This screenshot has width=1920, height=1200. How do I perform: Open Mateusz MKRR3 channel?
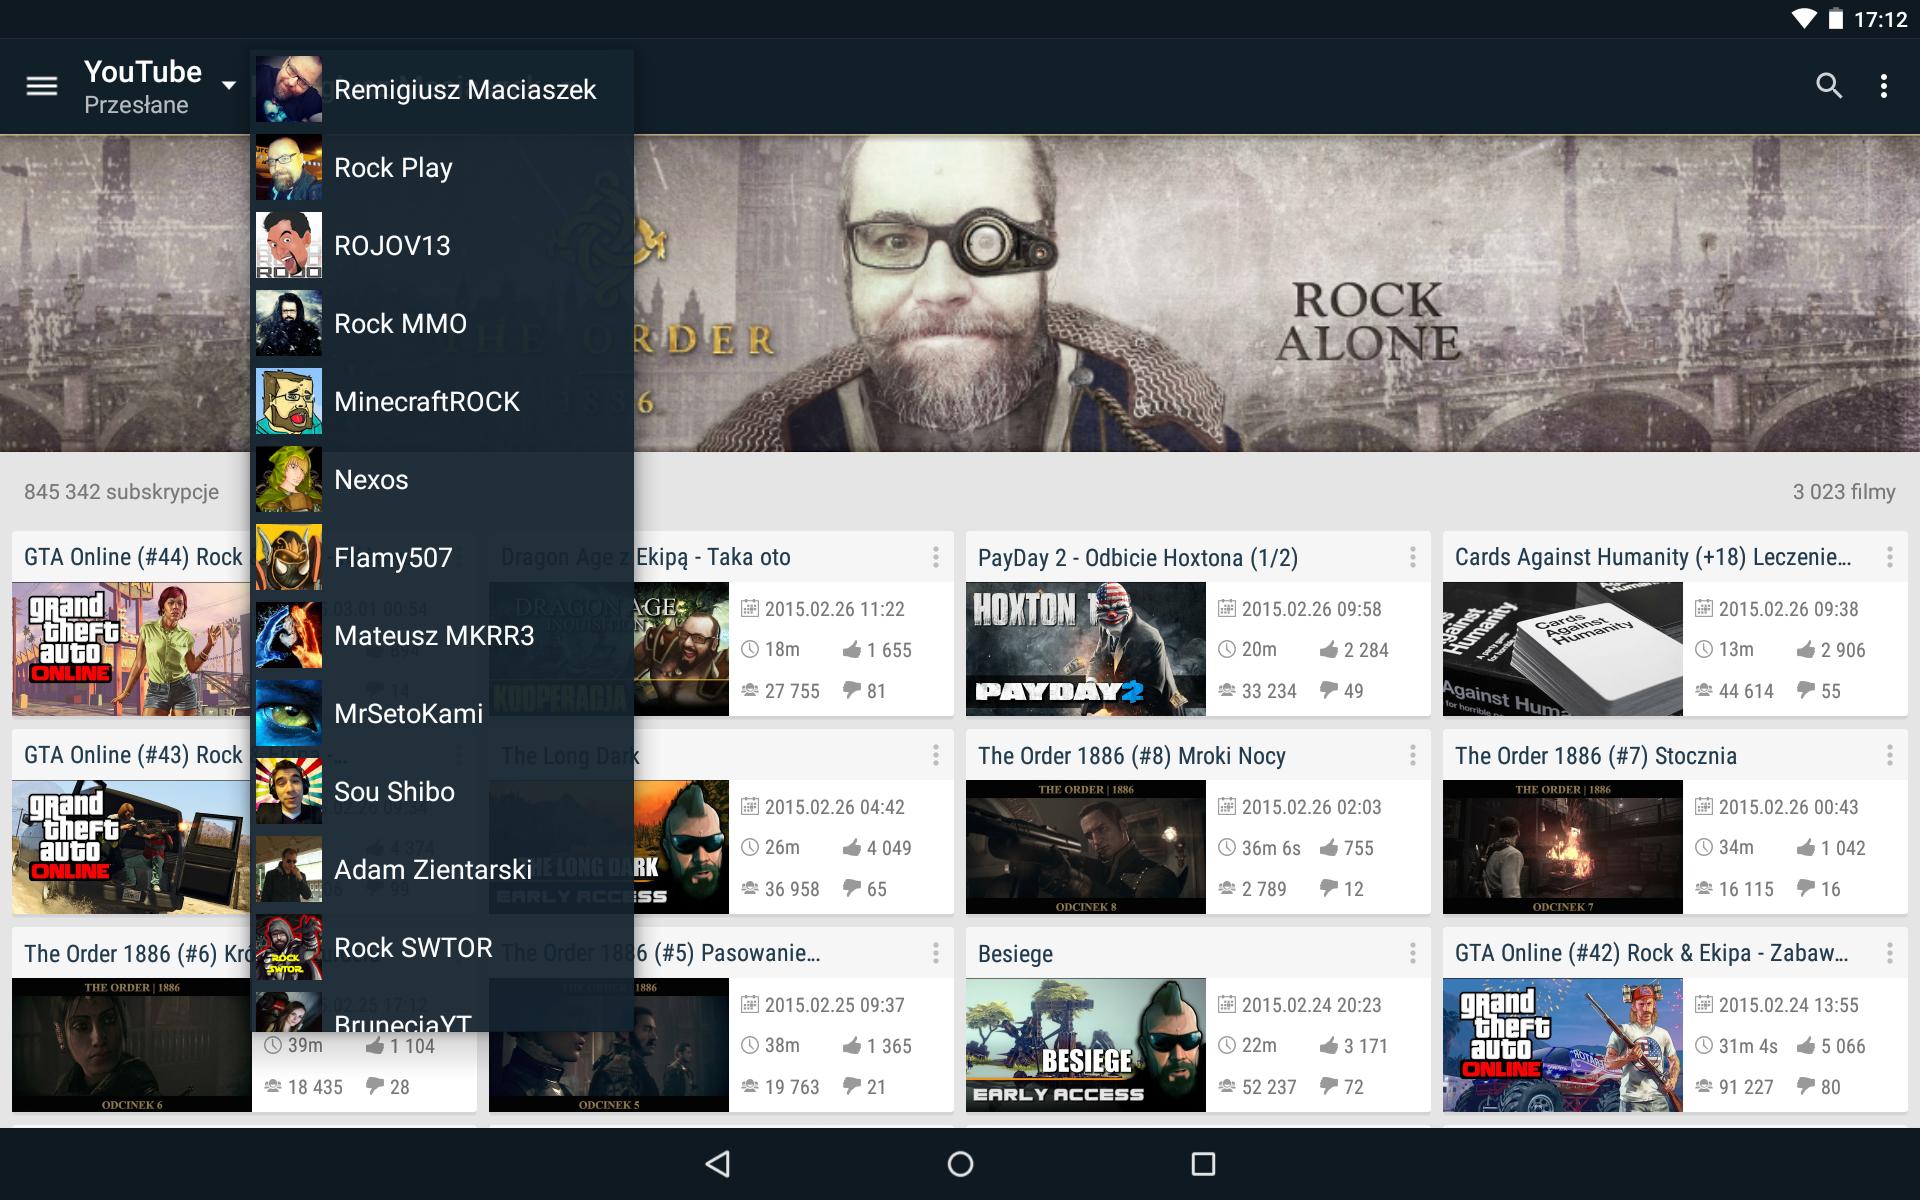click(442, 636)
